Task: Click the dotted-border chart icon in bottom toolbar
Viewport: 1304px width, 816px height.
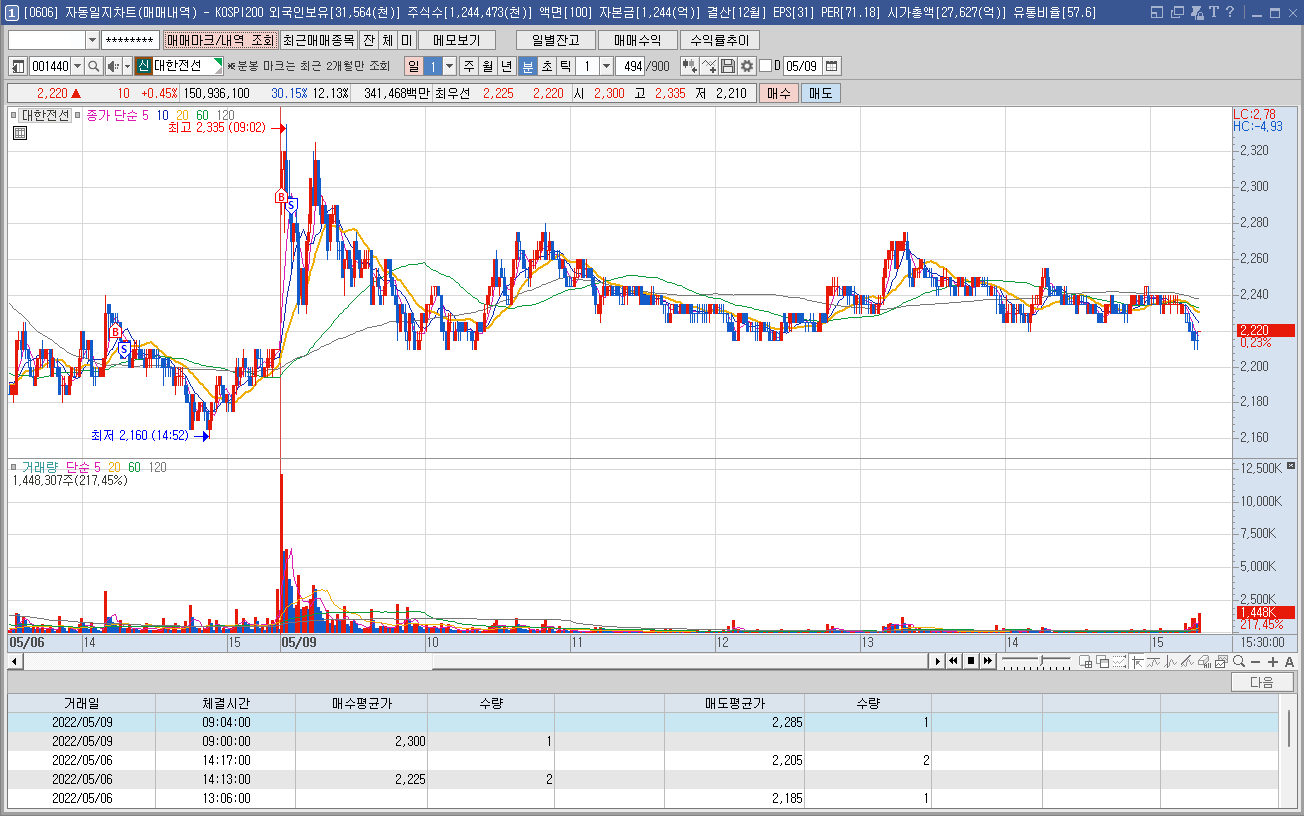Action: (x=1119, y=661)
